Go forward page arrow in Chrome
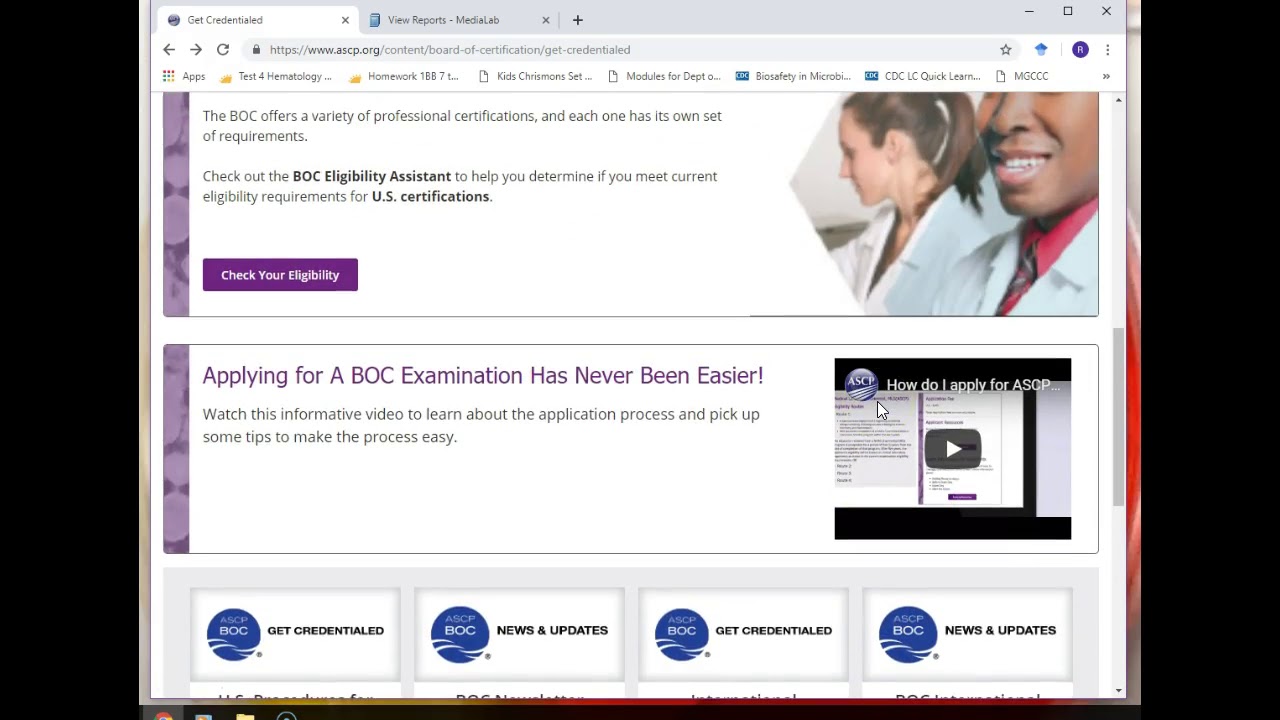This screenshot has height=720, width=1280. [x=196, y=50]
